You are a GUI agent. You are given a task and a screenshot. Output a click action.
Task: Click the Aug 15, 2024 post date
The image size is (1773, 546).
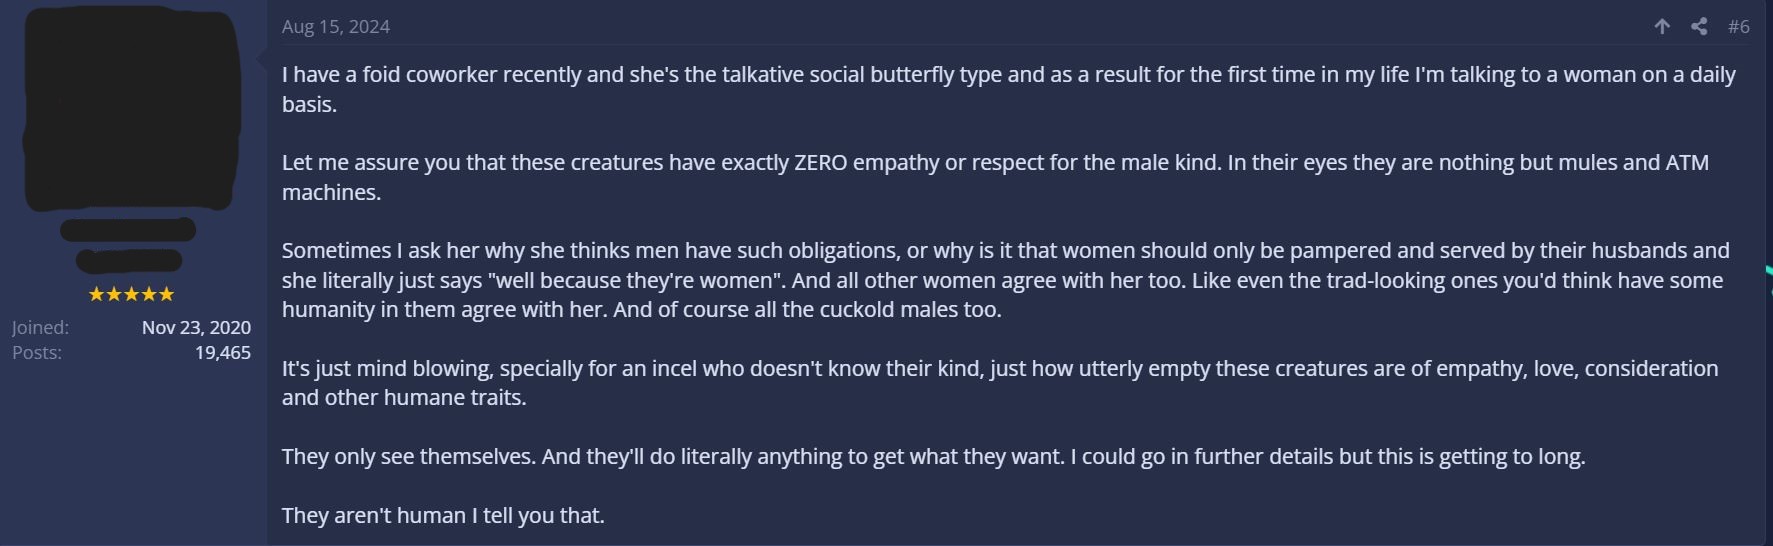coord(336,27)
